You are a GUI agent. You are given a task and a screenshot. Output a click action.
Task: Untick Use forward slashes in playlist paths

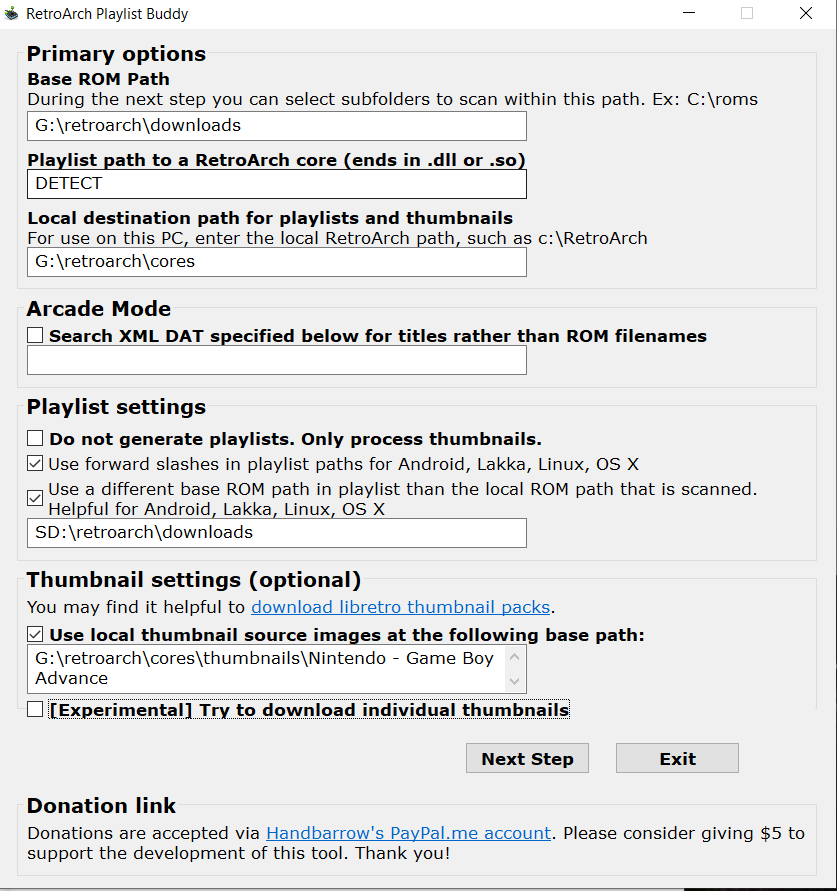pos(35,464)
